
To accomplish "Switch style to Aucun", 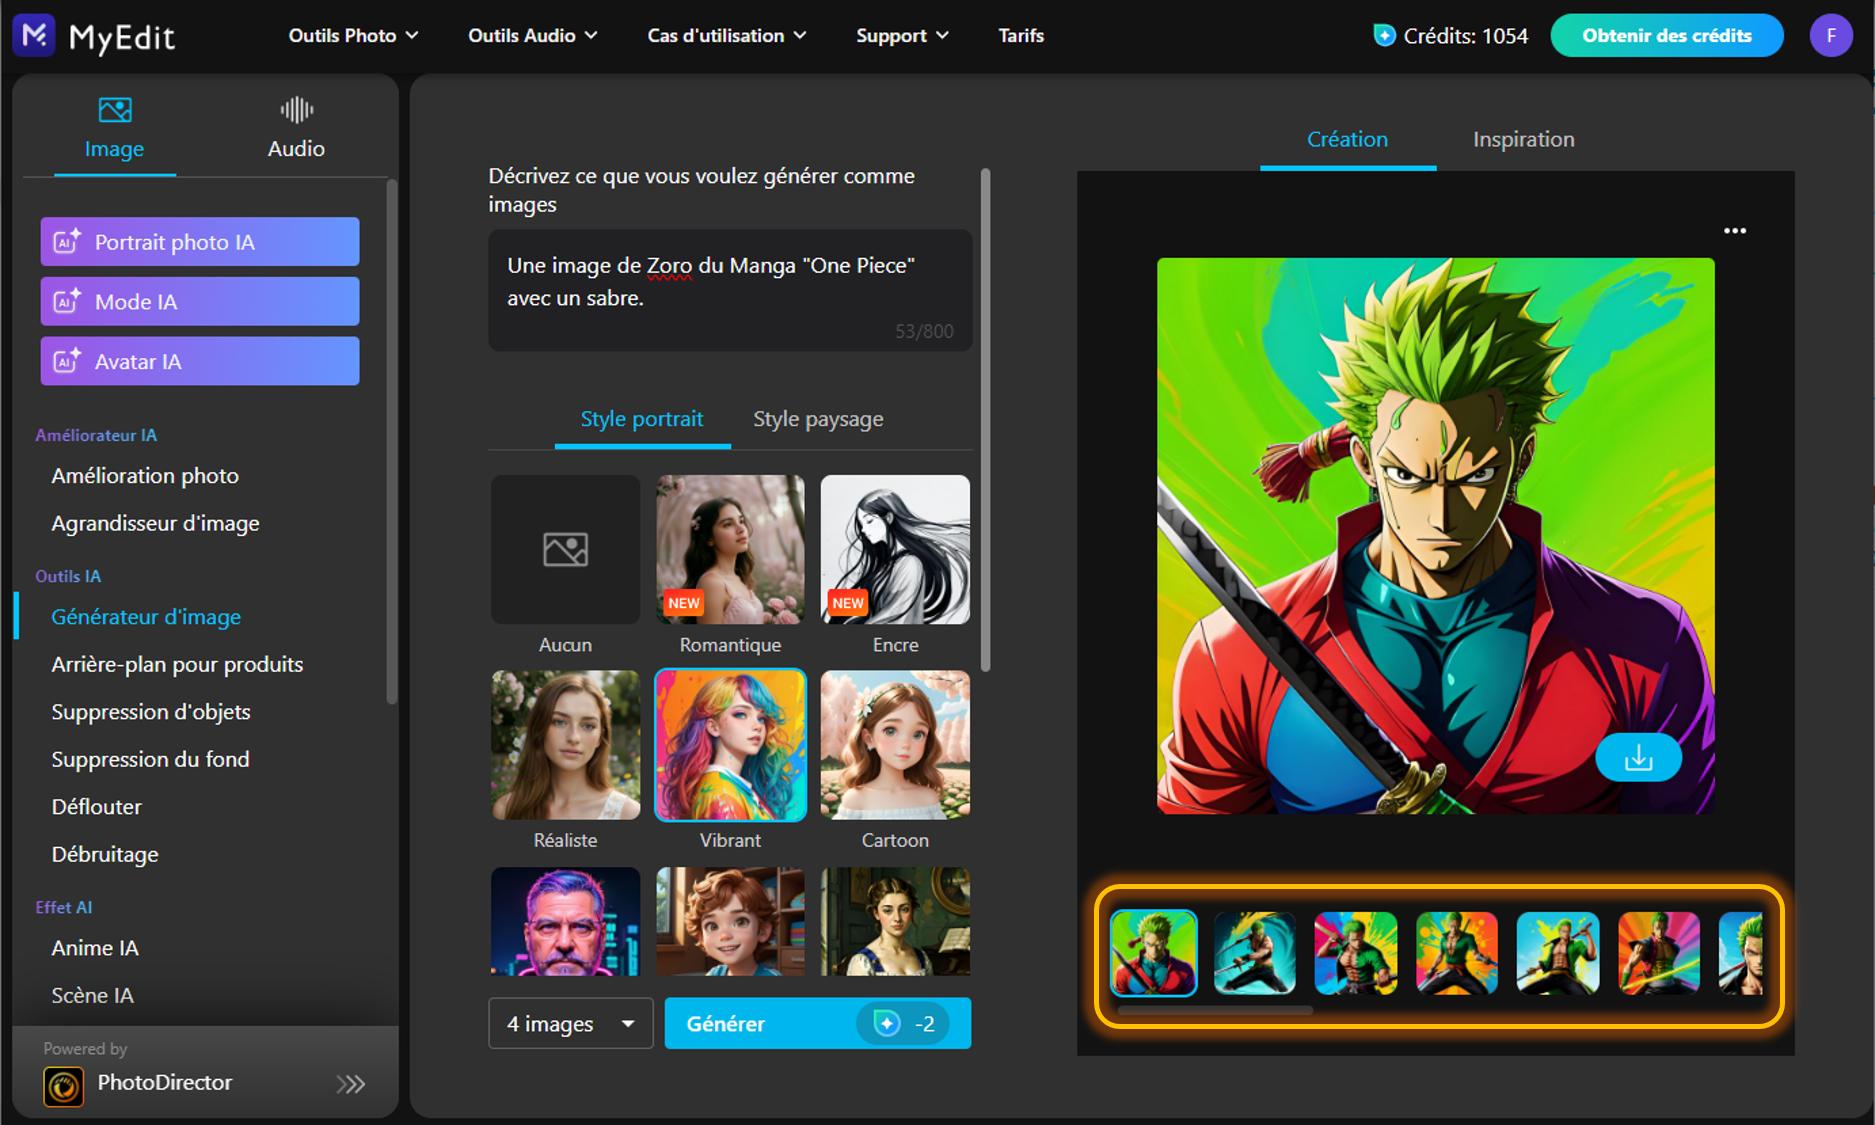I will click(x=565, y=549).
